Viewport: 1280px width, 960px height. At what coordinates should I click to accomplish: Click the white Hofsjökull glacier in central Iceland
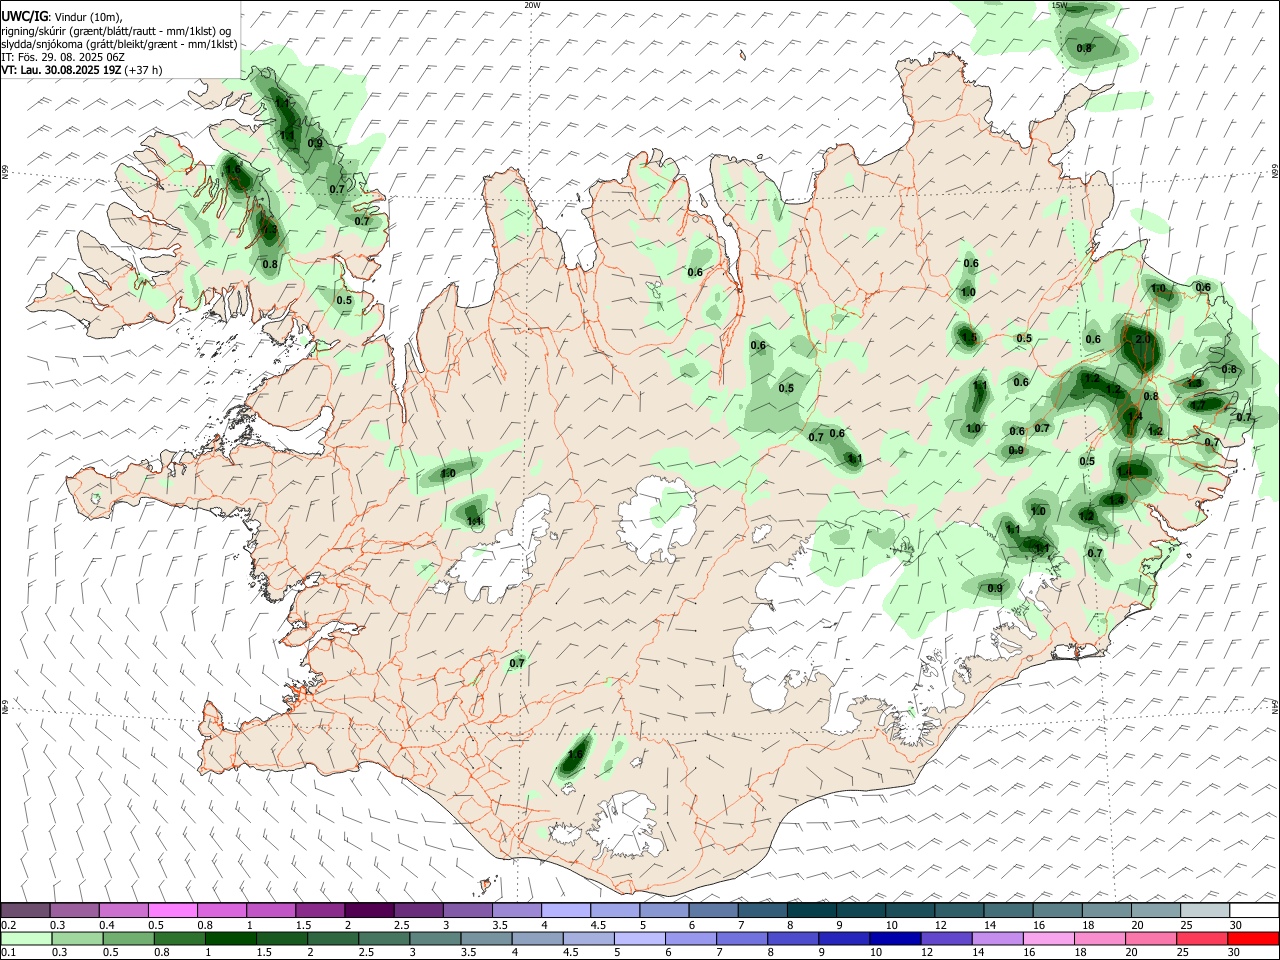point(657,518)
